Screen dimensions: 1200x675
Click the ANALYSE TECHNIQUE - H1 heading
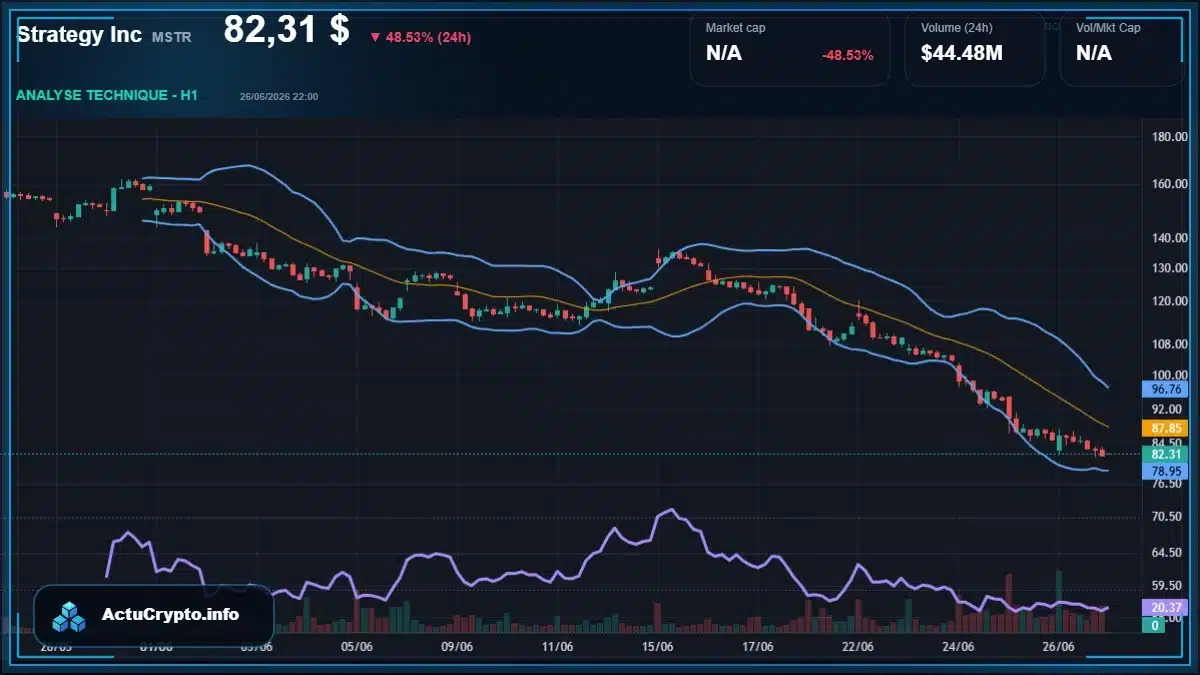click(107, 95)
